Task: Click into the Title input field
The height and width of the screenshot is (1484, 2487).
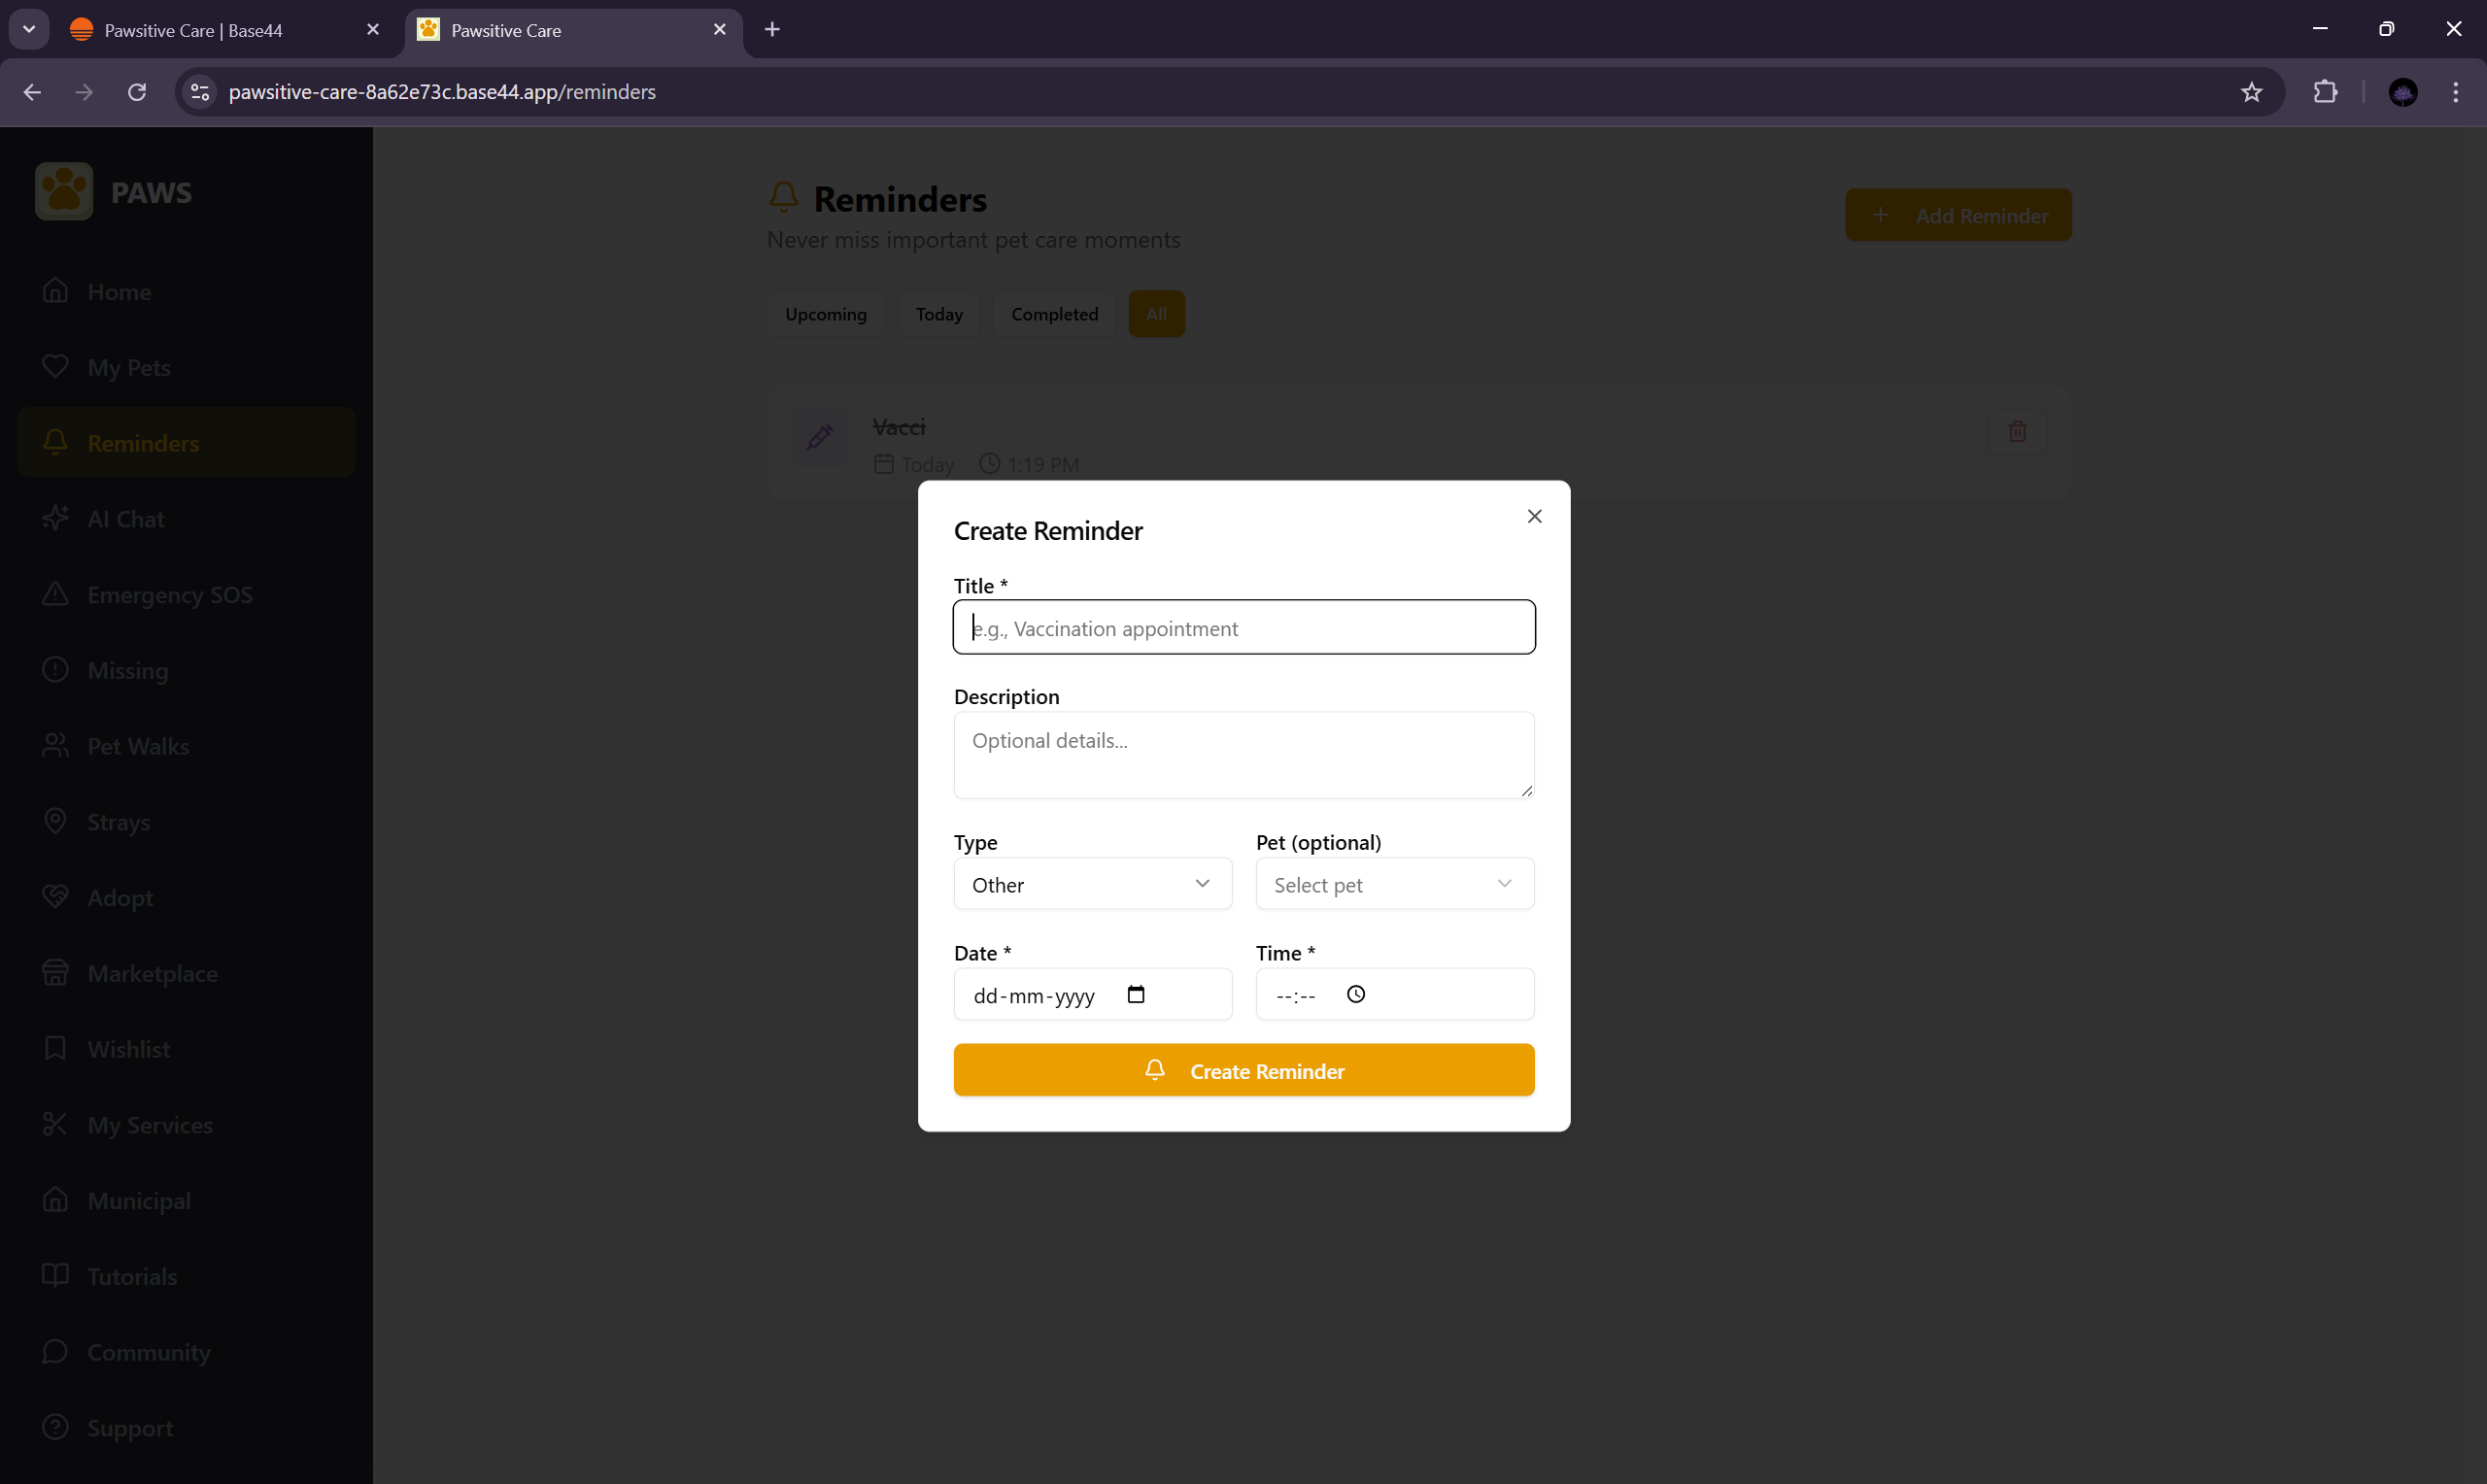Action: click(1243, 628)
